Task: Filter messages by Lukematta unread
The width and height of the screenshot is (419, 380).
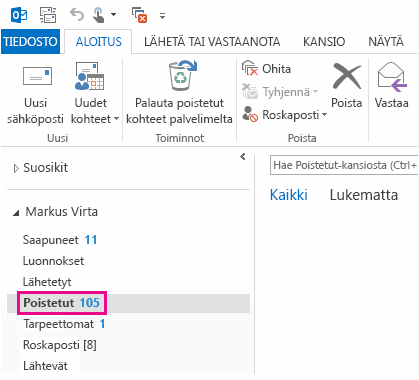Action: click(x=364, y=195)
